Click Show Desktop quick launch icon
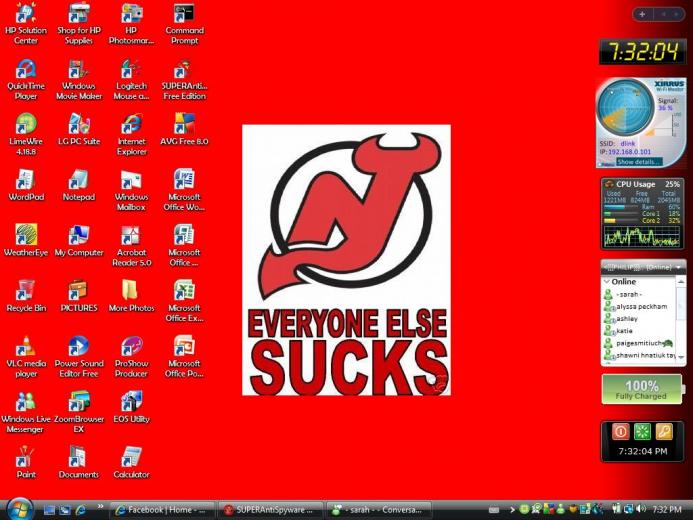Viewport: 693px width, 520px height. [x=49, y=510]
